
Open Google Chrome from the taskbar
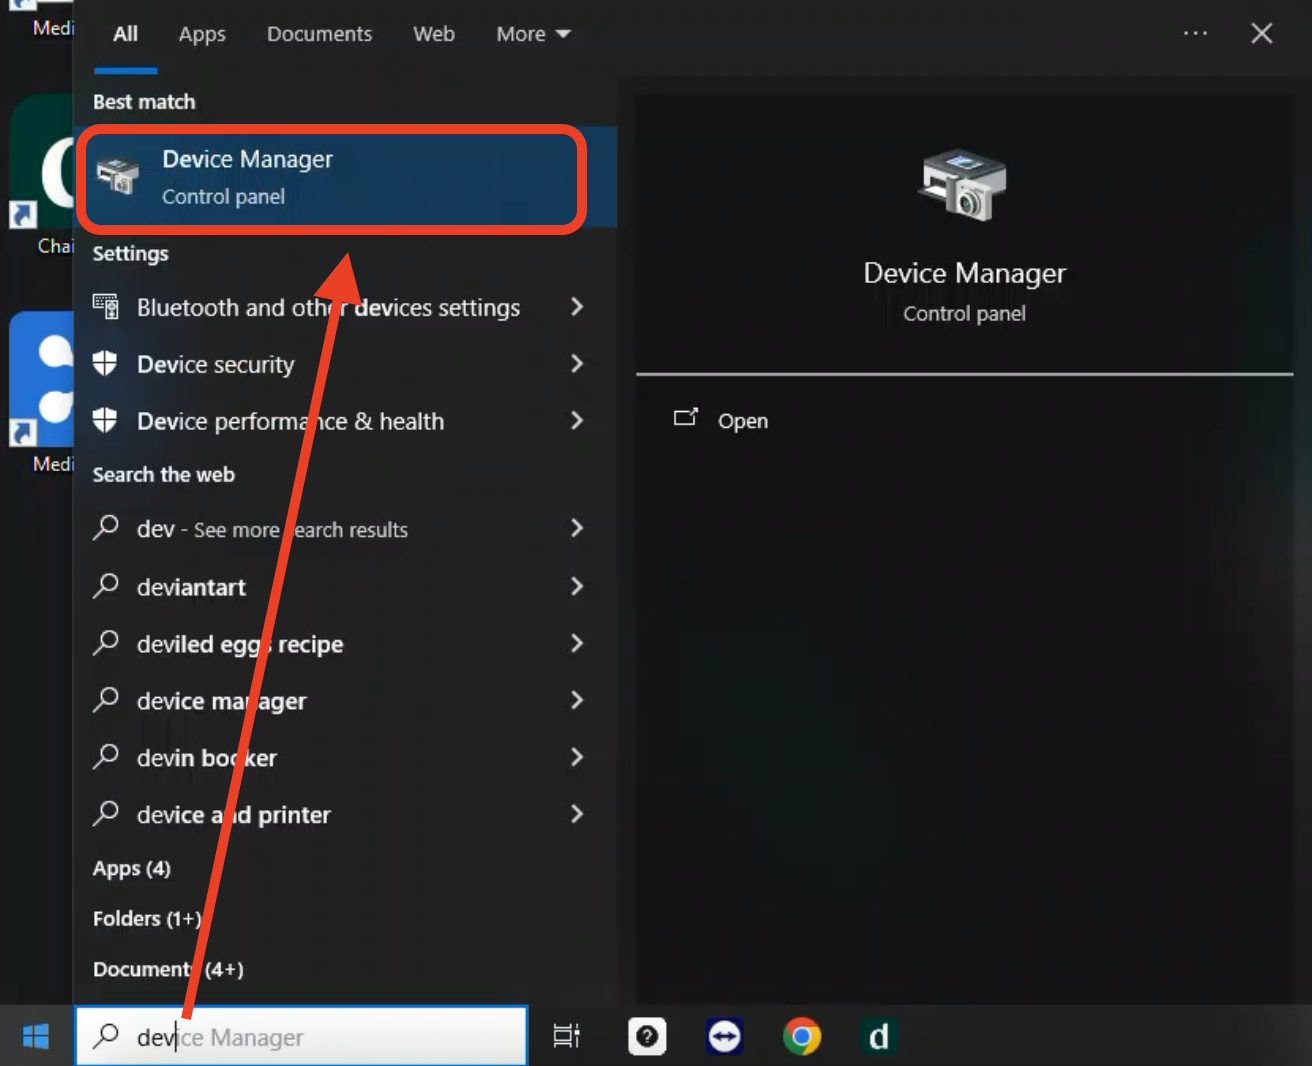click(802, 1037)
